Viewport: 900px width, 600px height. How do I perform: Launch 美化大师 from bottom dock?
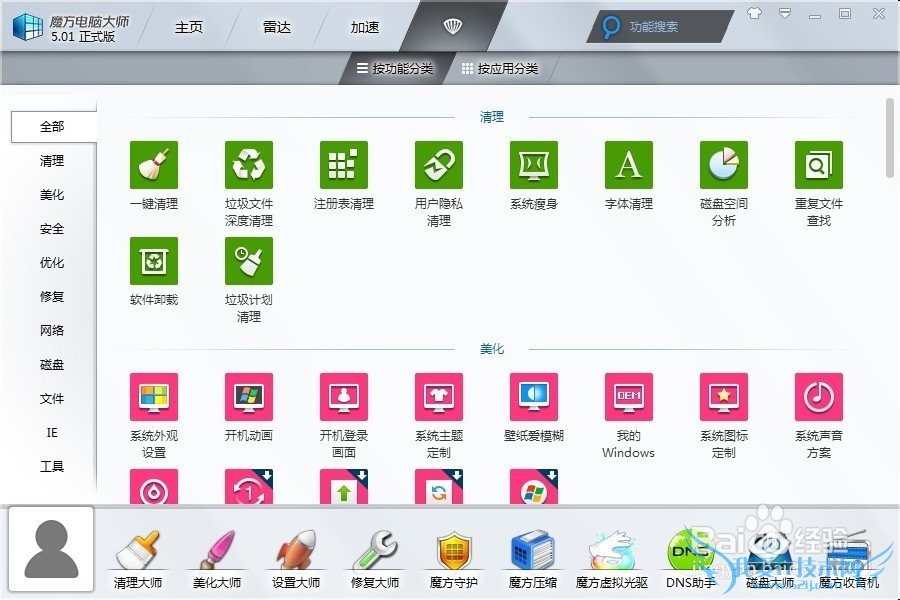pos(217,559)
